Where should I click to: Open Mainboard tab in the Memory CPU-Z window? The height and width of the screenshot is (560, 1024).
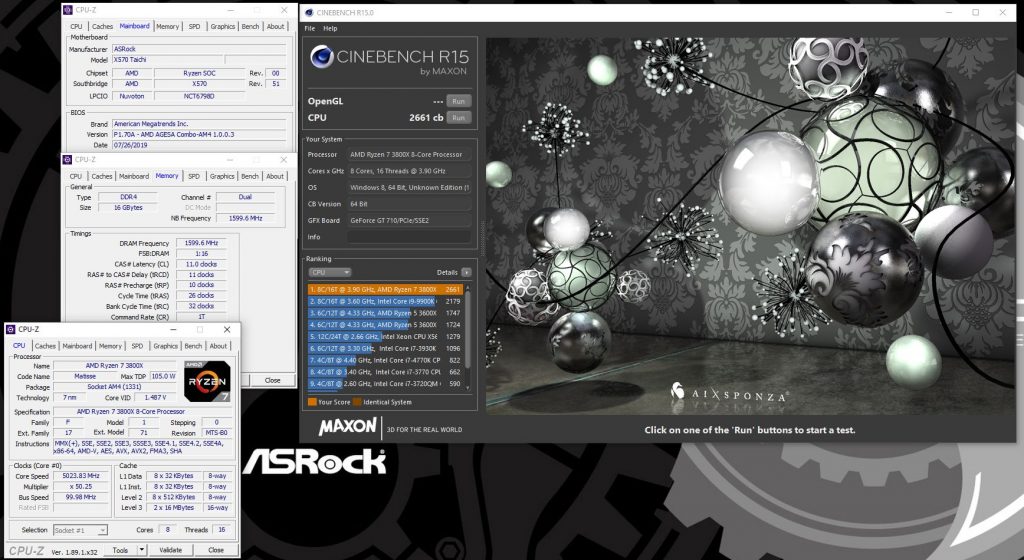coord(134,176)
